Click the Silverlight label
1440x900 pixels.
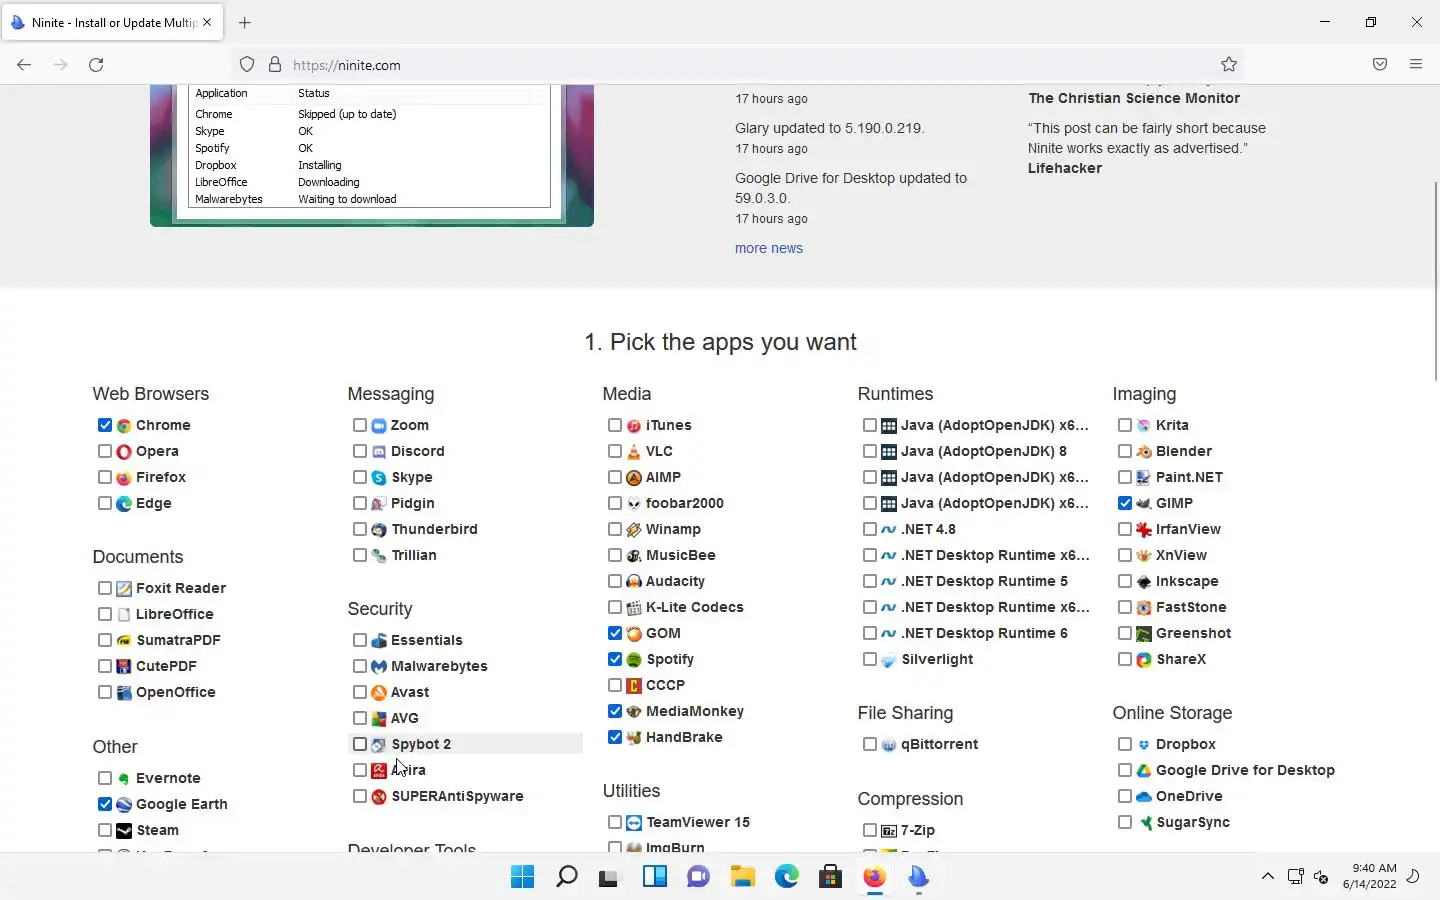click(937, 659)
